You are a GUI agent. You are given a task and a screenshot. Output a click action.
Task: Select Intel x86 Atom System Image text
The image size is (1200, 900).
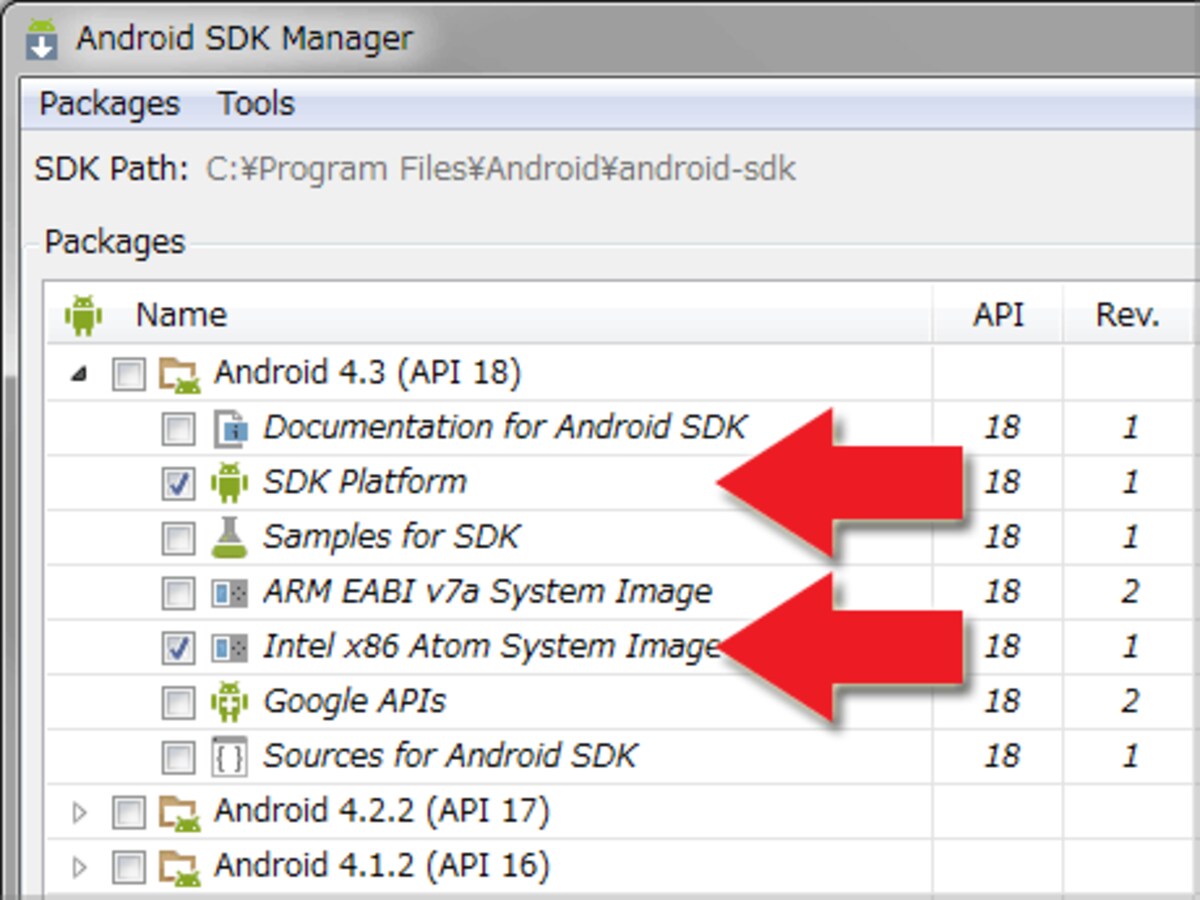pyautogui.click(x=491, y=647)
